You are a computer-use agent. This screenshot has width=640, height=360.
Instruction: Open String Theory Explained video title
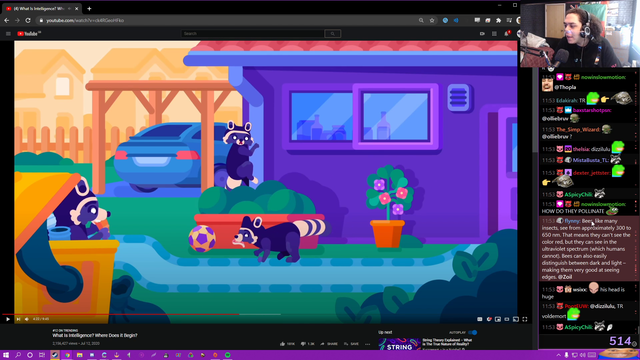(x=447, y=342)
